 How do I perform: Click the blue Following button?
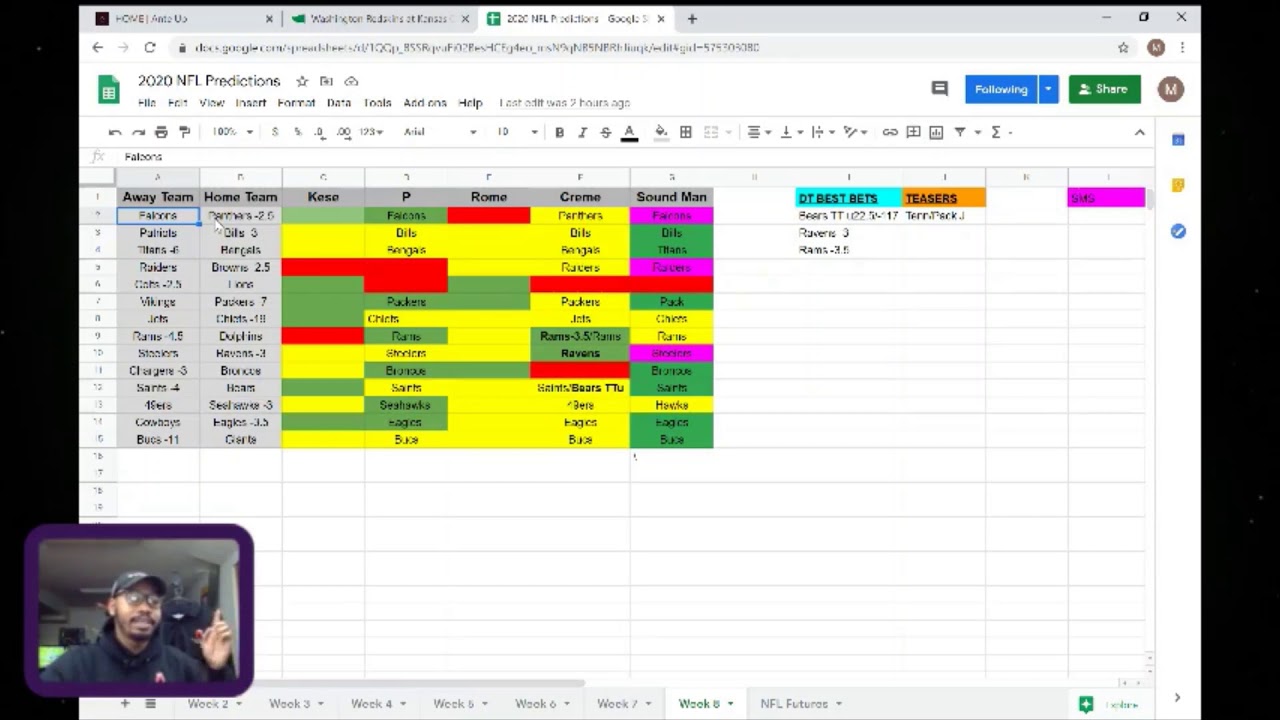1001,89
